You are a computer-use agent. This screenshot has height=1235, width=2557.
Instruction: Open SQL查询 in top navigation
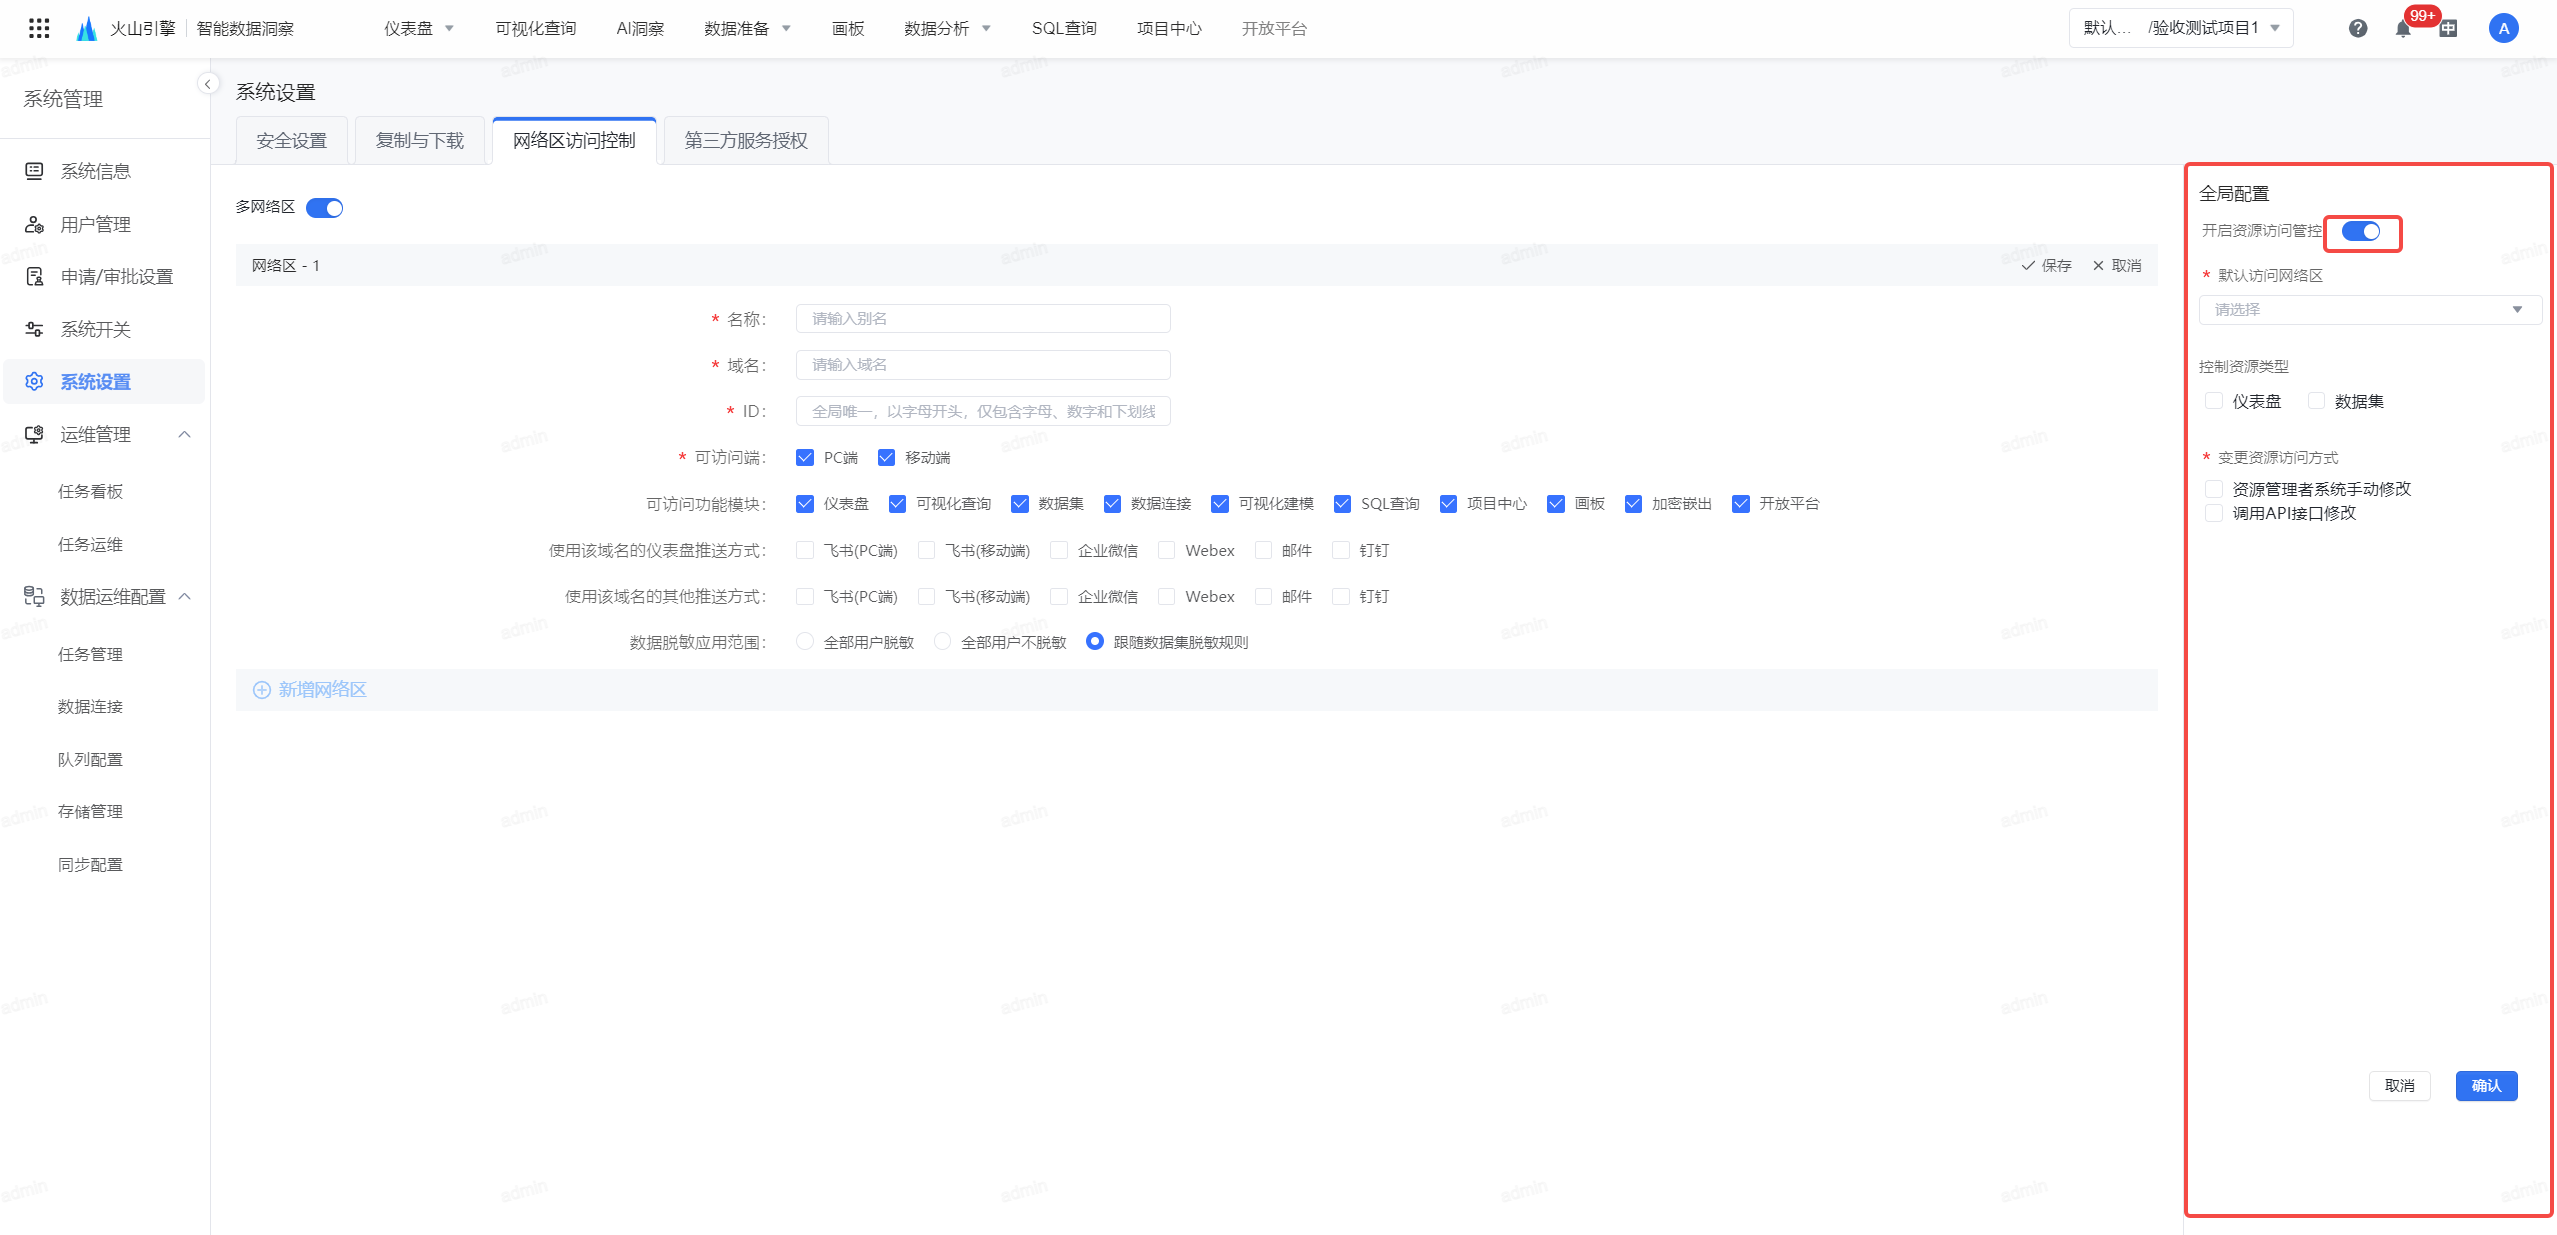point(1064,28)
